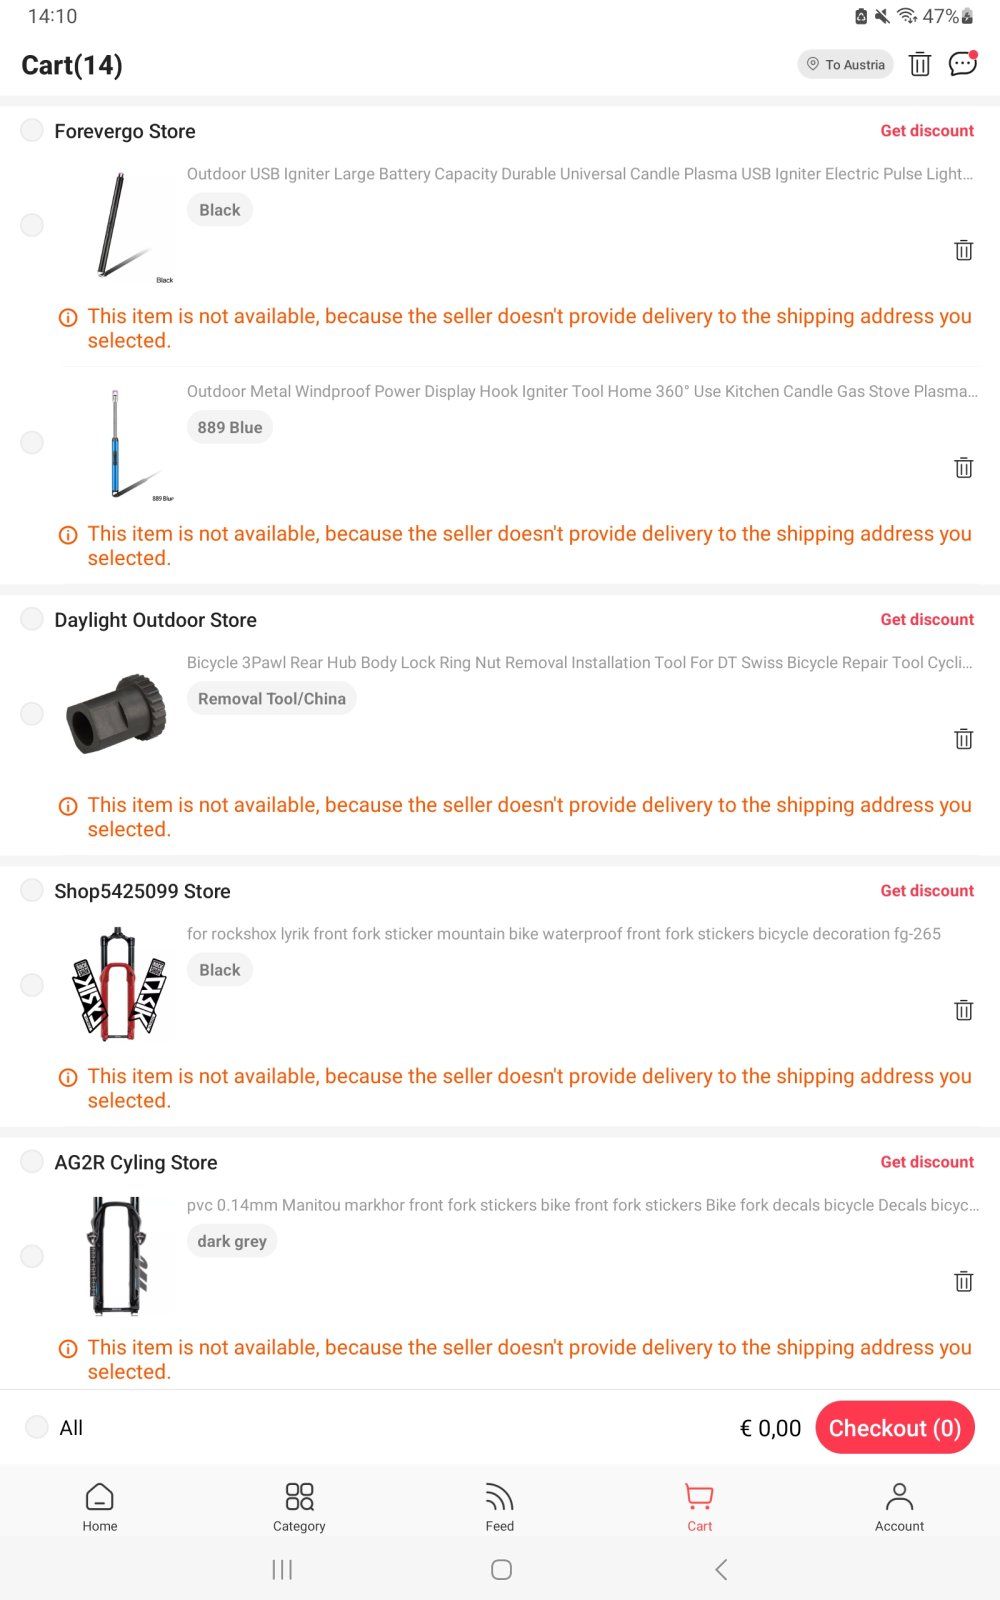Tap Get discount for Shop5425099 Store
This screenshot has width=1000, height=1600.
(x=926, y=891)
